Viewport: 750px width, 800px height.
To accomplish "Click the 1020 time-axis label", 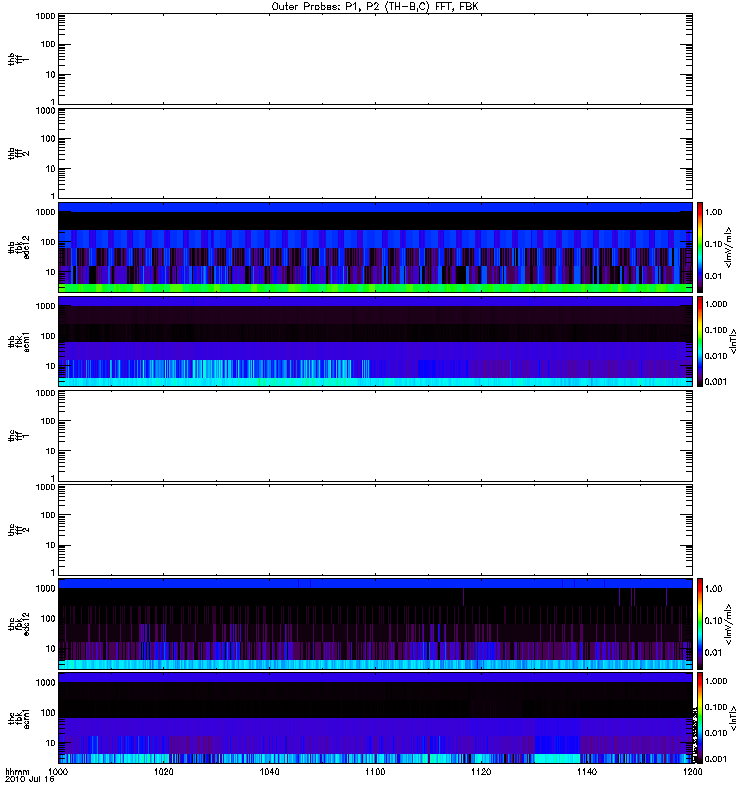I will pos(163,771).
